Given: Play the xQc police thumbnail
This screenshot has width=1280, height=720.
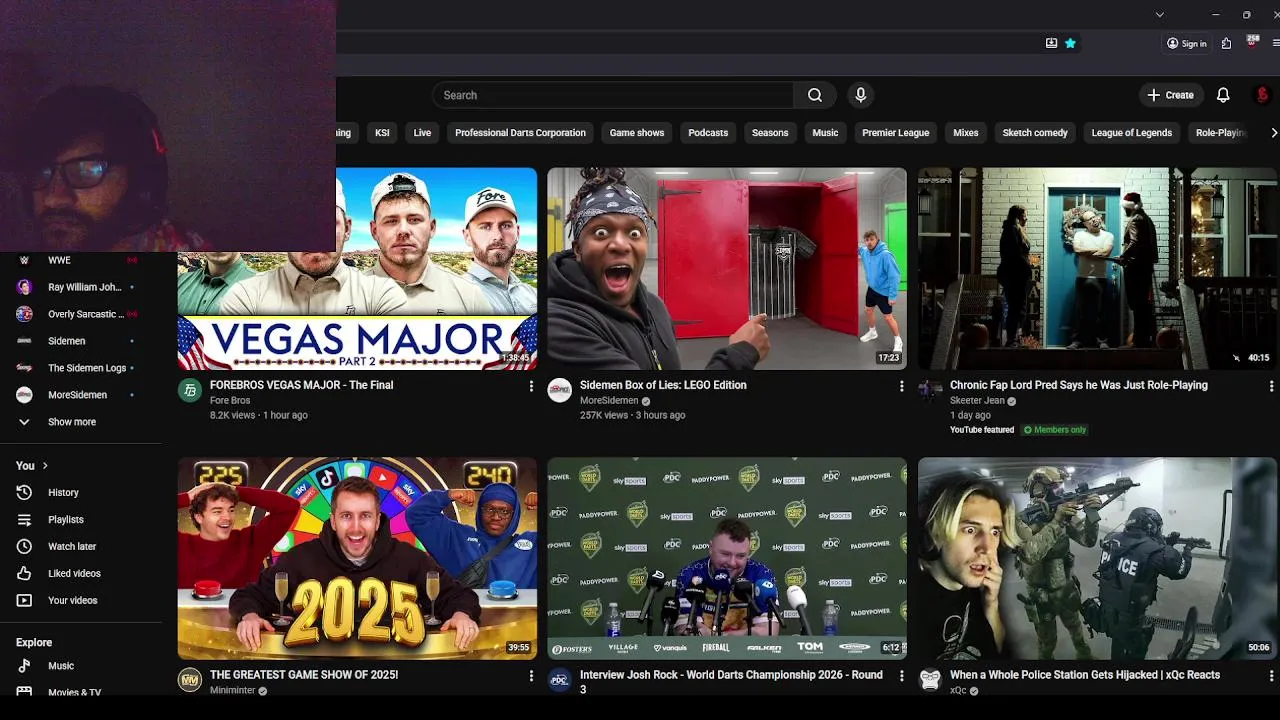Looking at the screenshot, I should tap(1098, 558).
